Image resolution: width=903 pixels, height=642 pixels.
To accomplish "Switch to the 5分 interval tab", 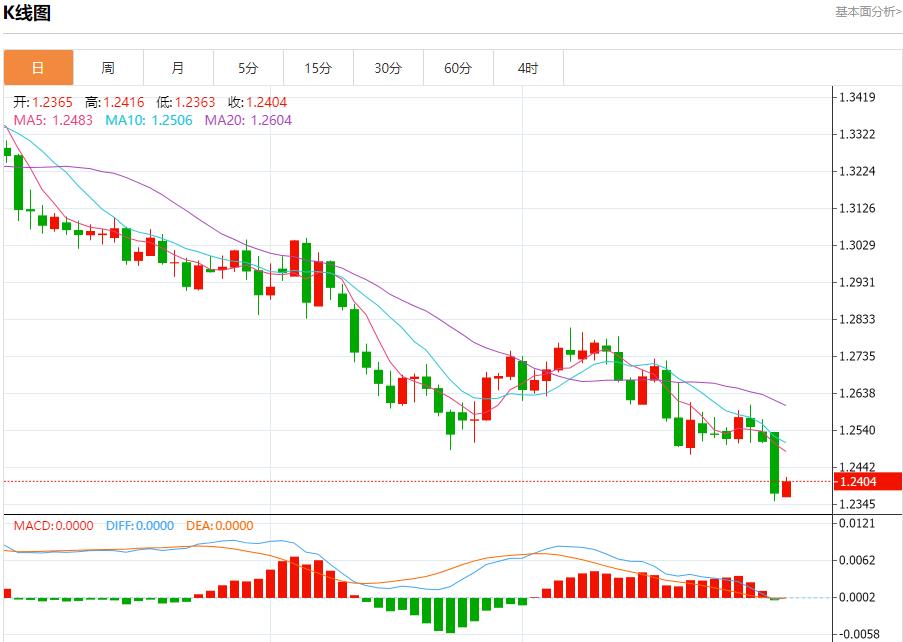I will (x=248, y=68).
